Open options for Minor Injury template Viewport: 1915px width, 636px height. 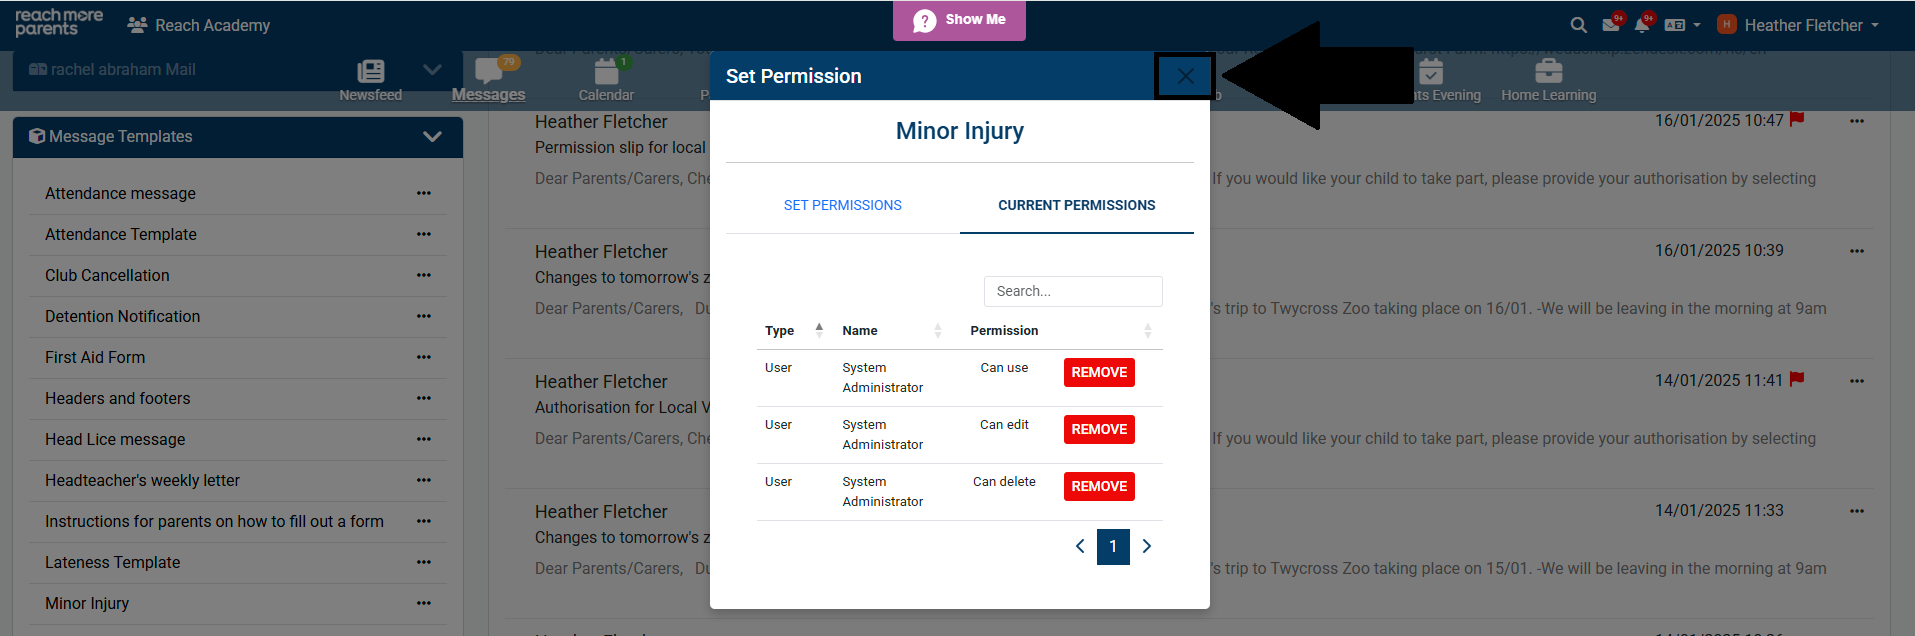(424, 603)
